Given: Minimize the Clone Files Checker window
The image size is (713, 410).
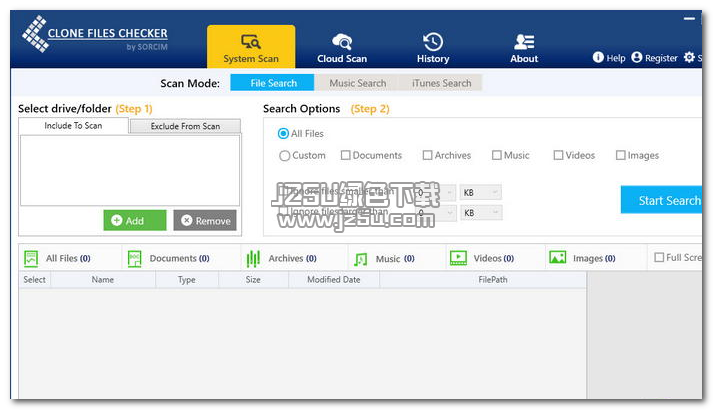Looking at the screenshot, I should pos(689,19).
